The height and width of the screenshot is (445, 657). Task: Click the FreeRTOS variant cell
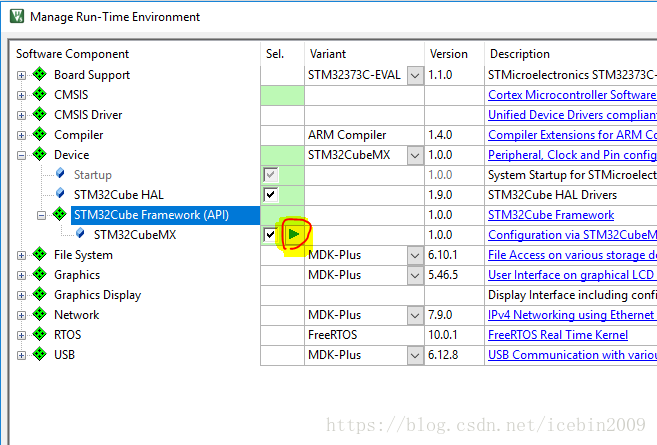pos(364,335)
